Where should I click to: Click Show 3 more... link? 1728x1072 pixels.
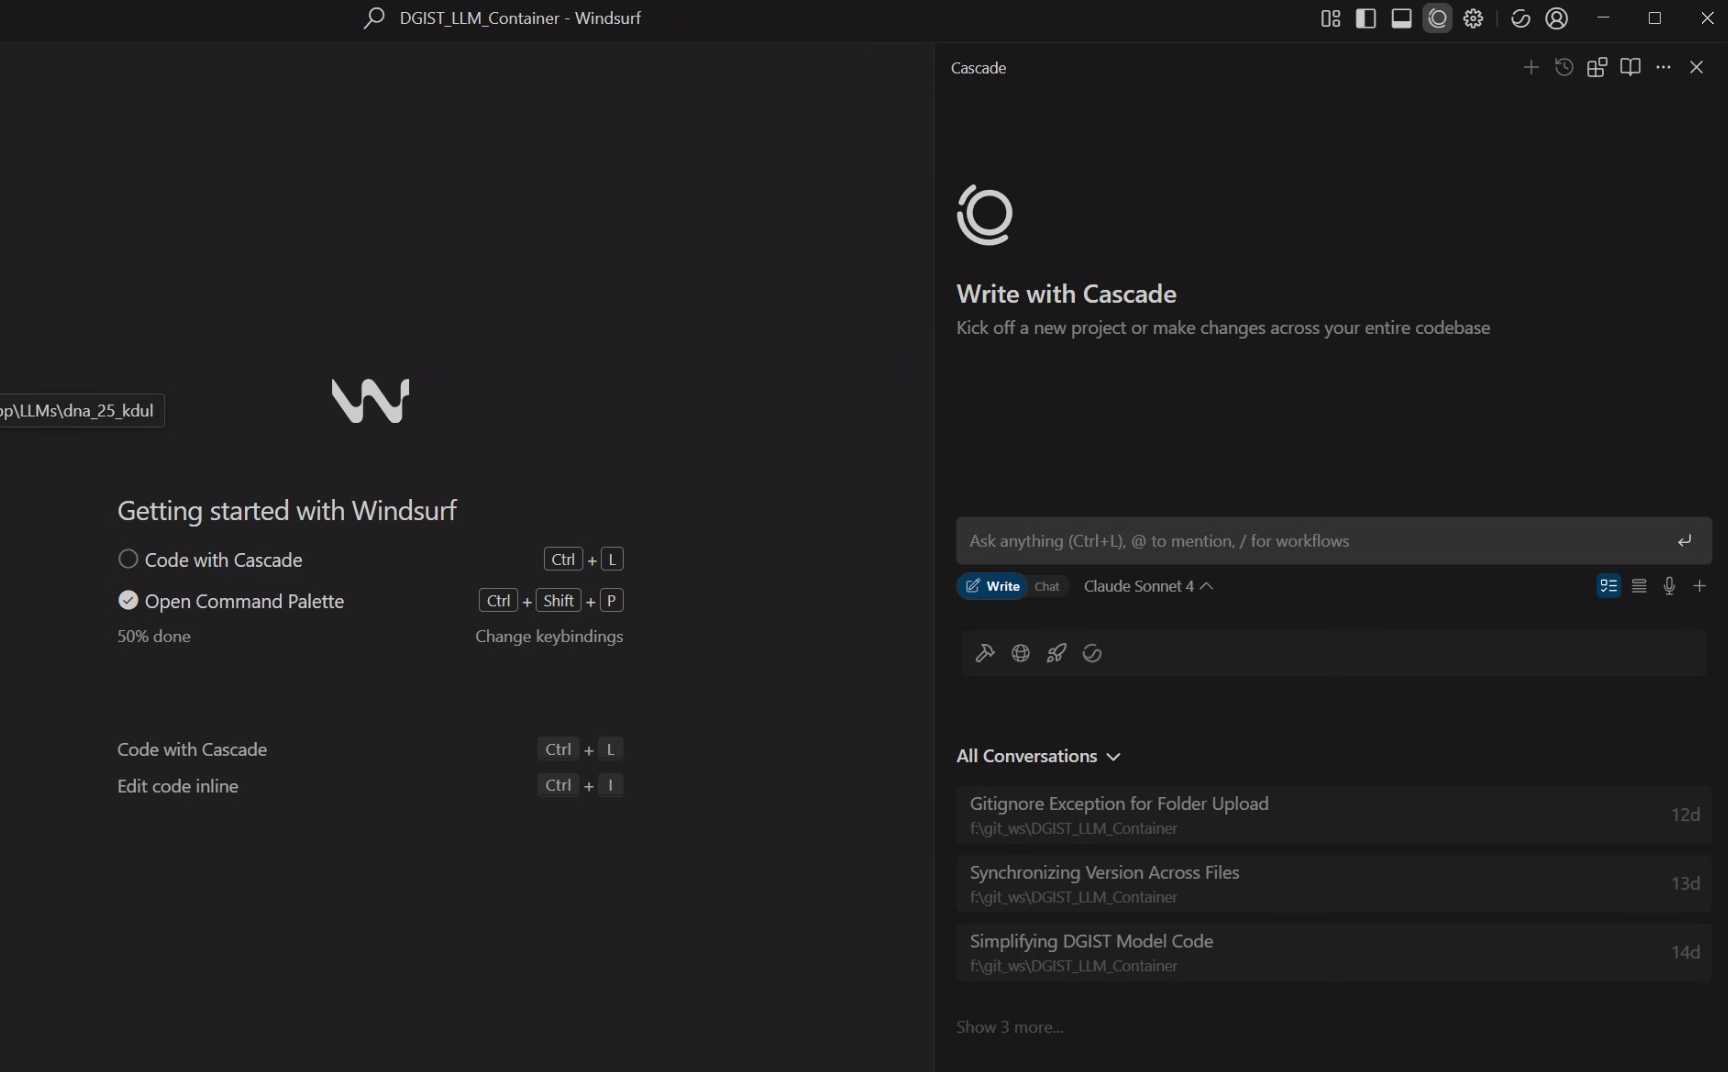pyautogui.click(x=1009, y=1027)
